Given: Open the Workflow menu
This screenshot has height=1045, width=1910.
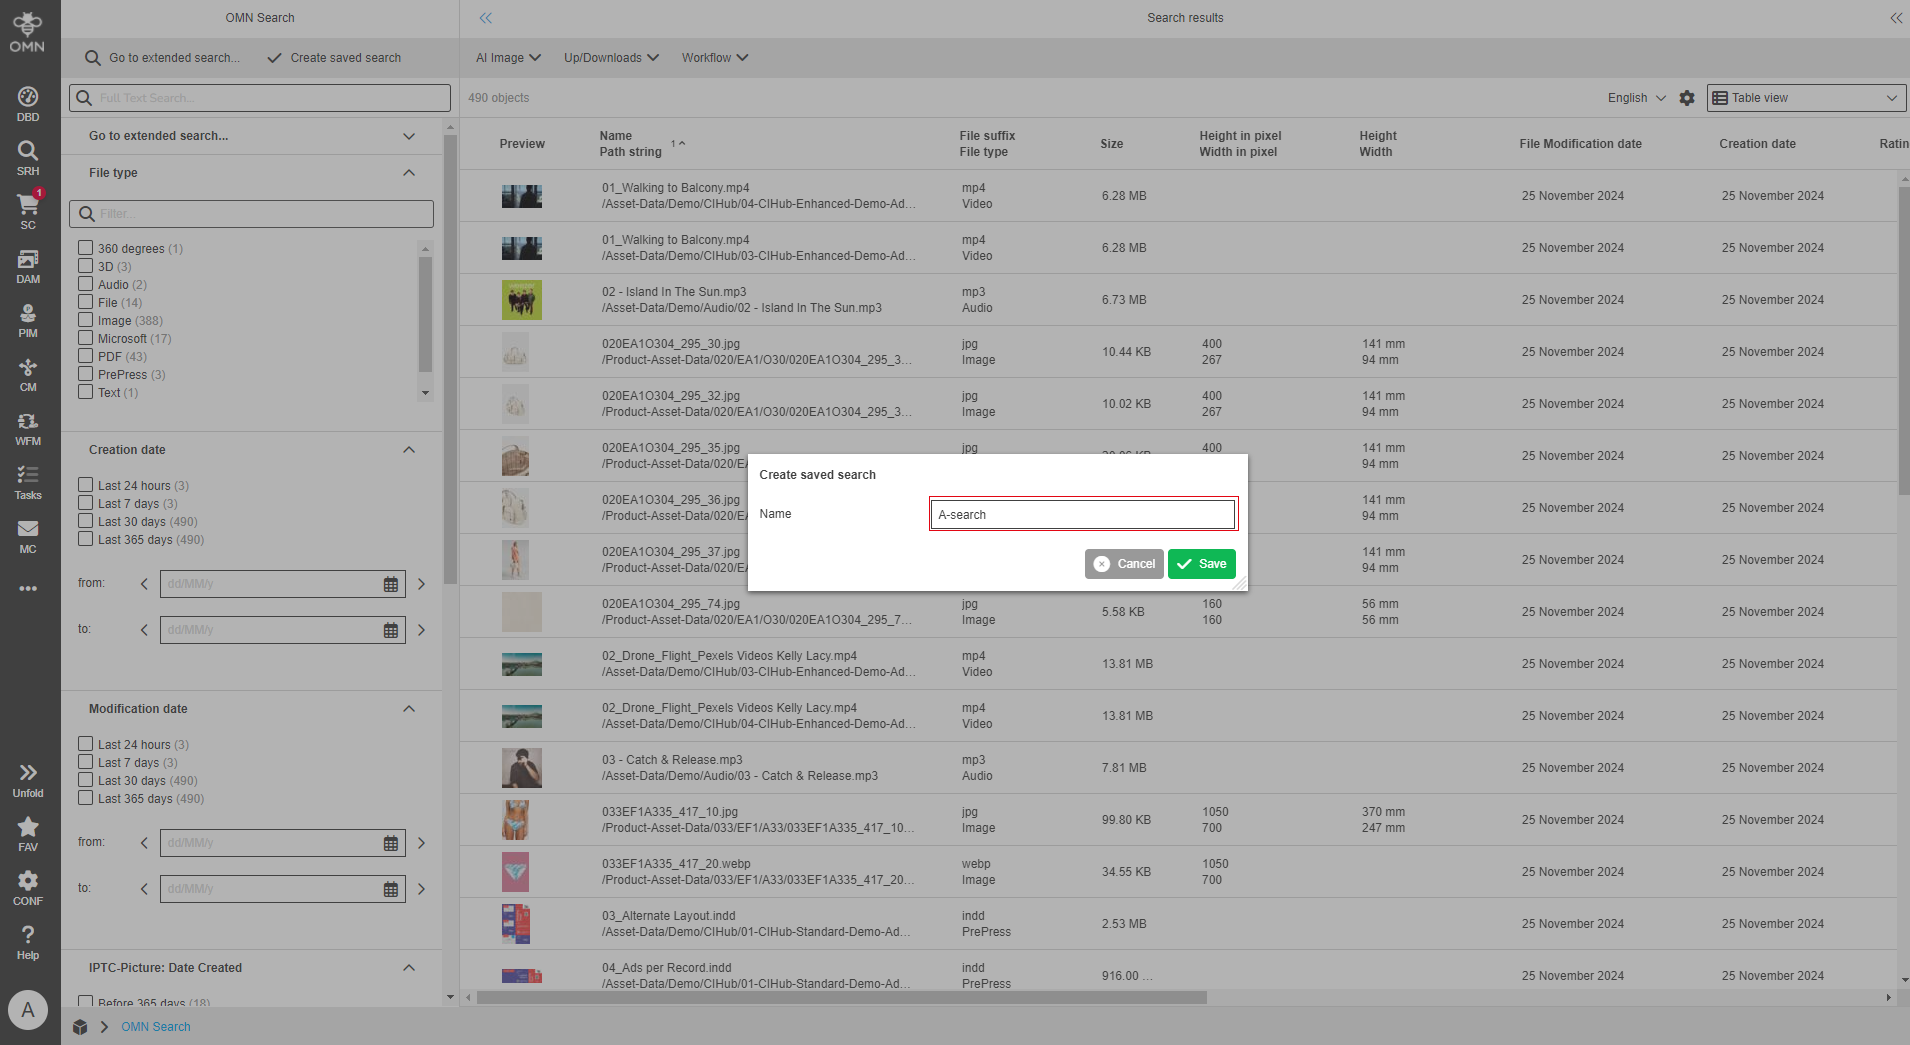Looking at the screenshot, I should coord(714,57).
